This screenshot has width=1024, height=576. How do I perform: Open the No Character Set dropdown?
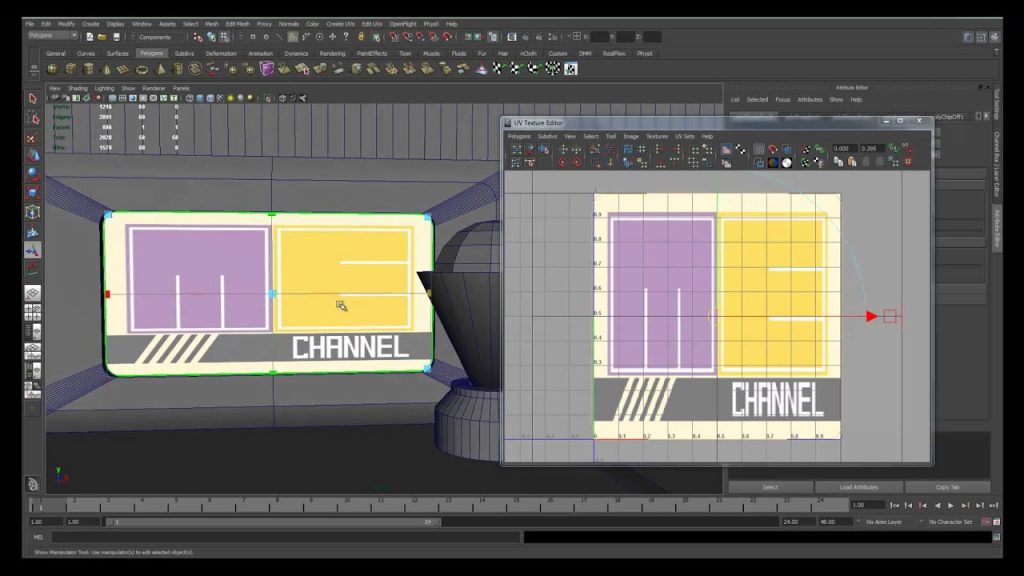[950, 522]
